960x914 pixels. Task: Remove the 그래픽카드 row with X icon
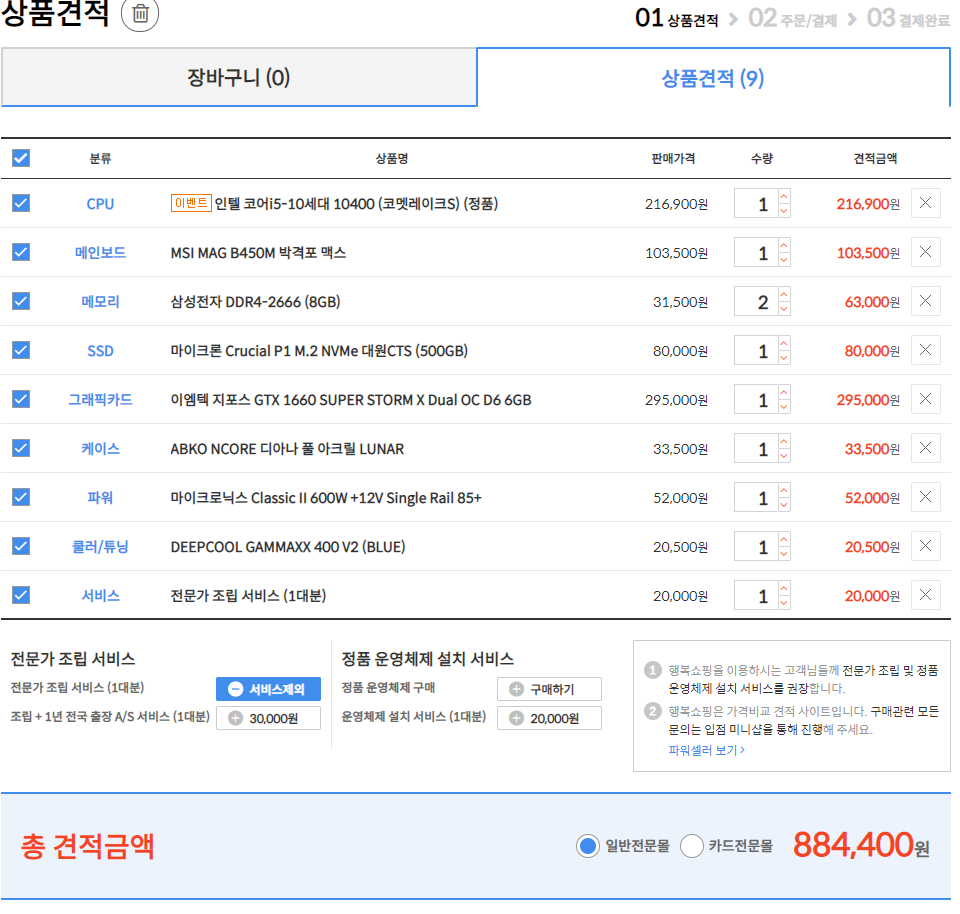925,399
